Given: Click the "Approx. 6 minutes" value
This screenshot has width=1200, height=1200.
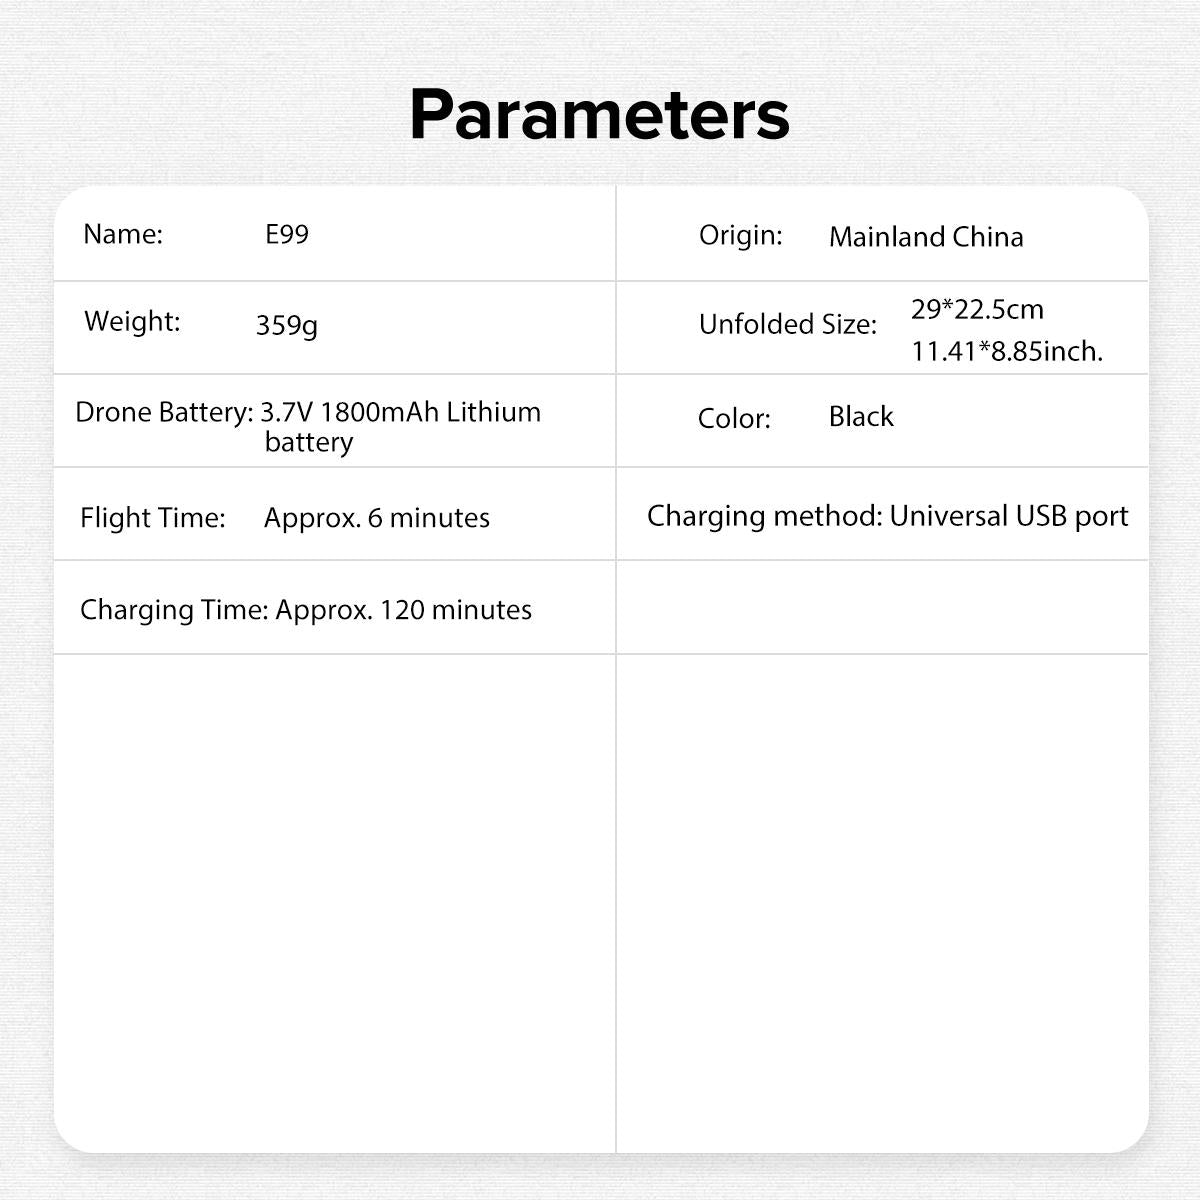Looking at the screenshot, I should coord(377,518).
